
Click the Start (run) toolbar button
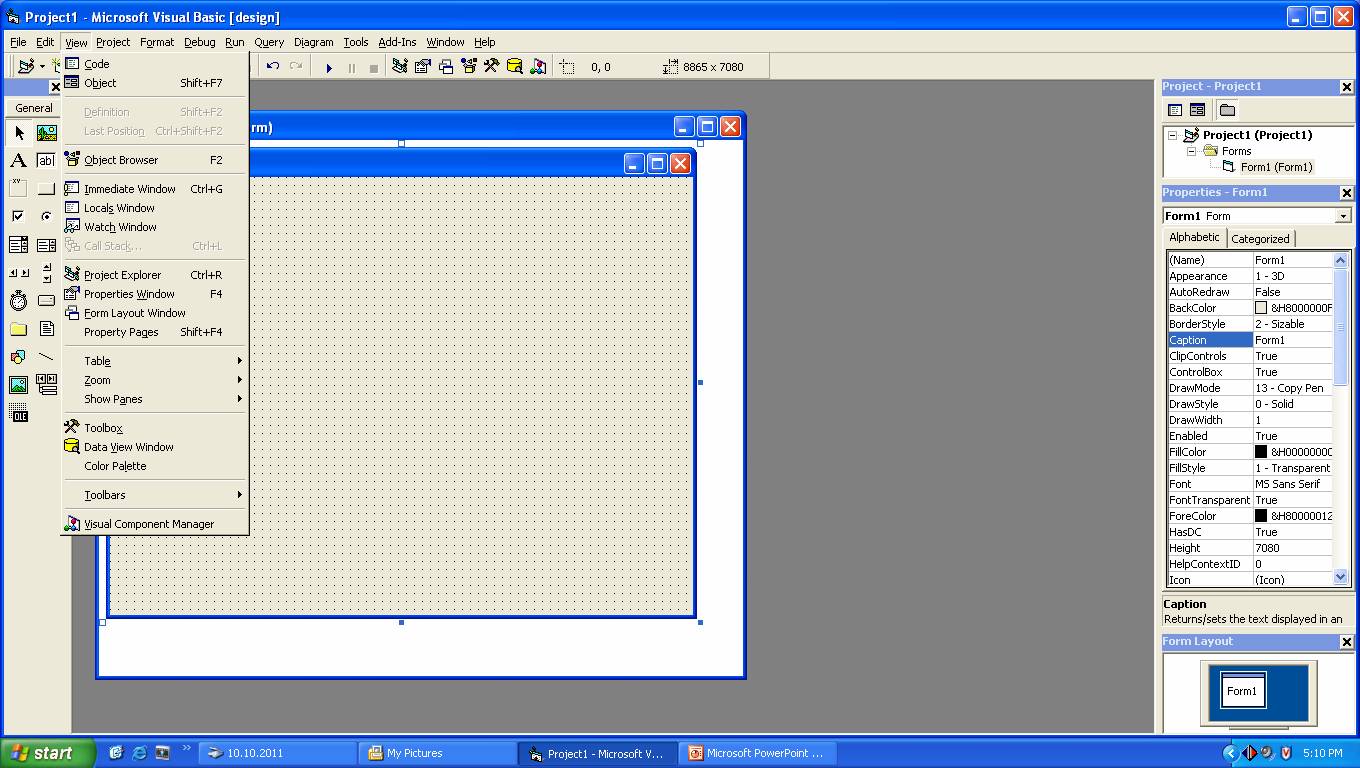329,67
